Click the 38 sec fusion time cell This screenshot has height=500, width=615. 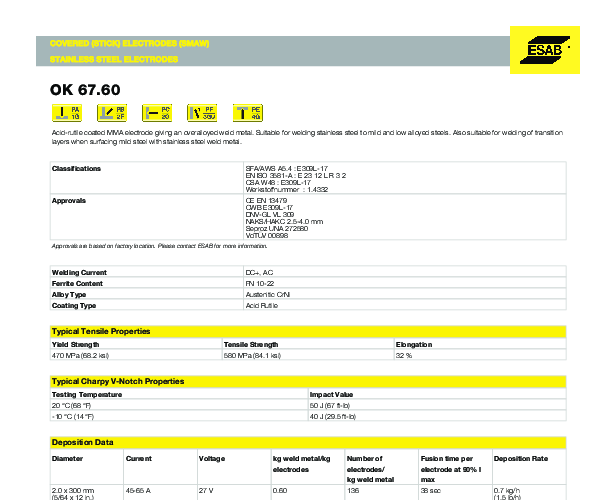coord(430,491)
